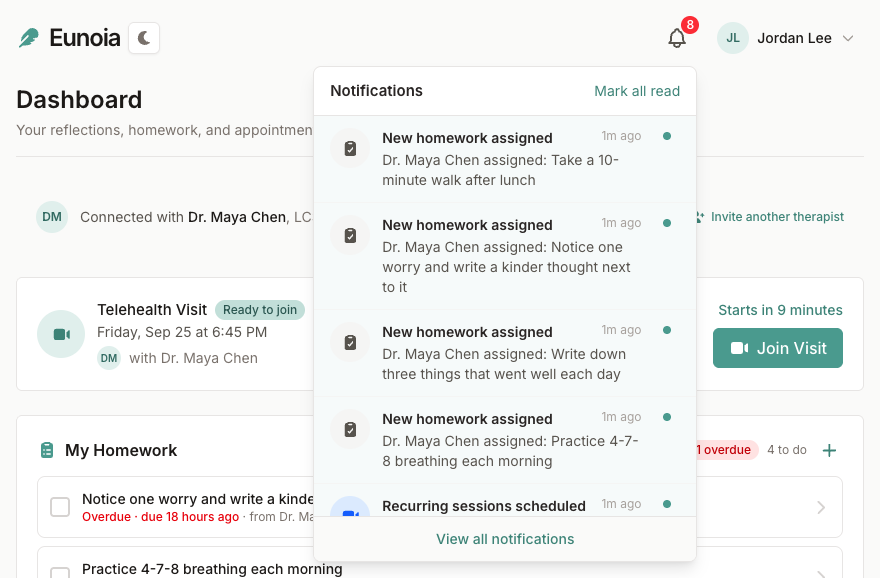Click the My Homework clipboard icon
Screen dimensions: 880x578
pyautogui.click(x=47, y=450)
